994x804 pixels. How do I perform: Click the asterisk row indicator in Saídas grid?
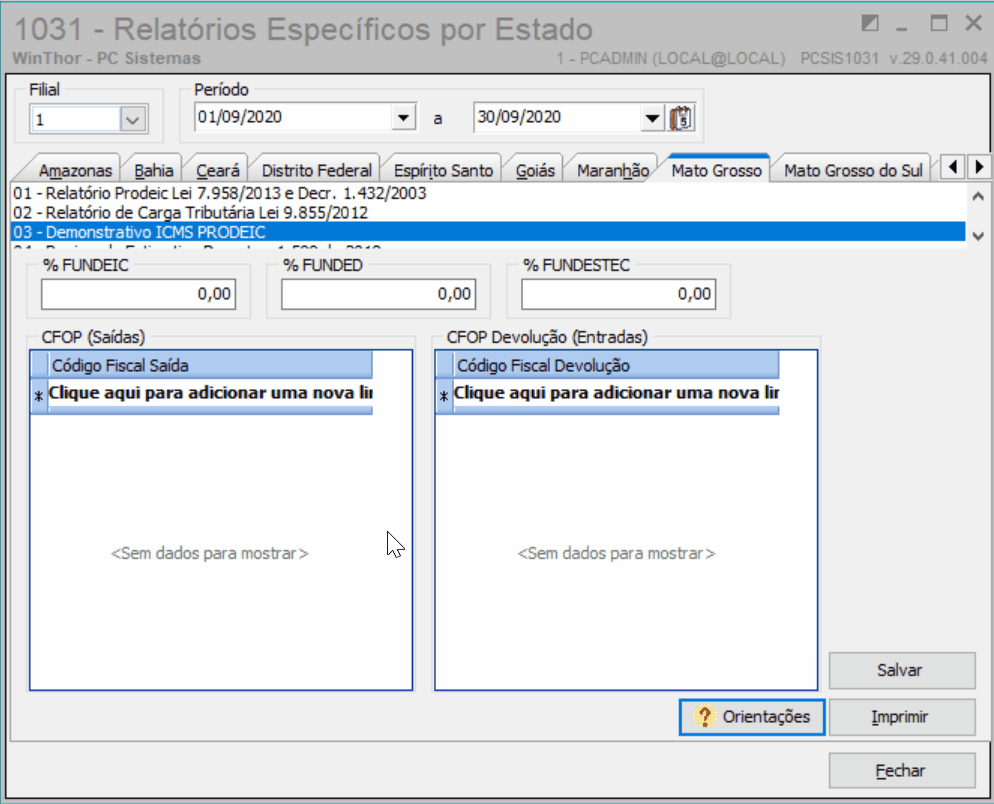39,397
